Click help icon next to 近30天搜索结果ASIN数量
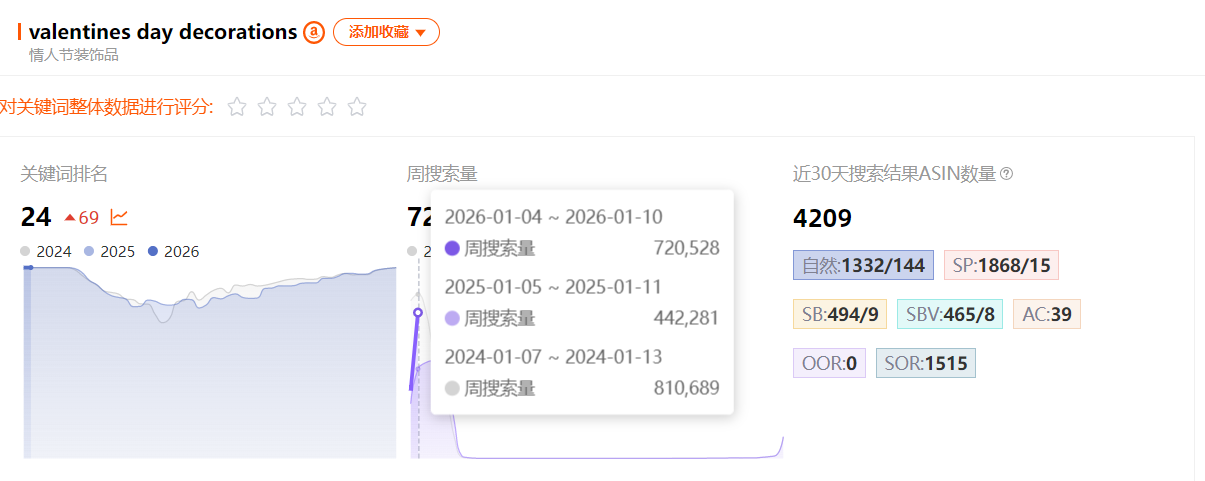 (1006, 174)
